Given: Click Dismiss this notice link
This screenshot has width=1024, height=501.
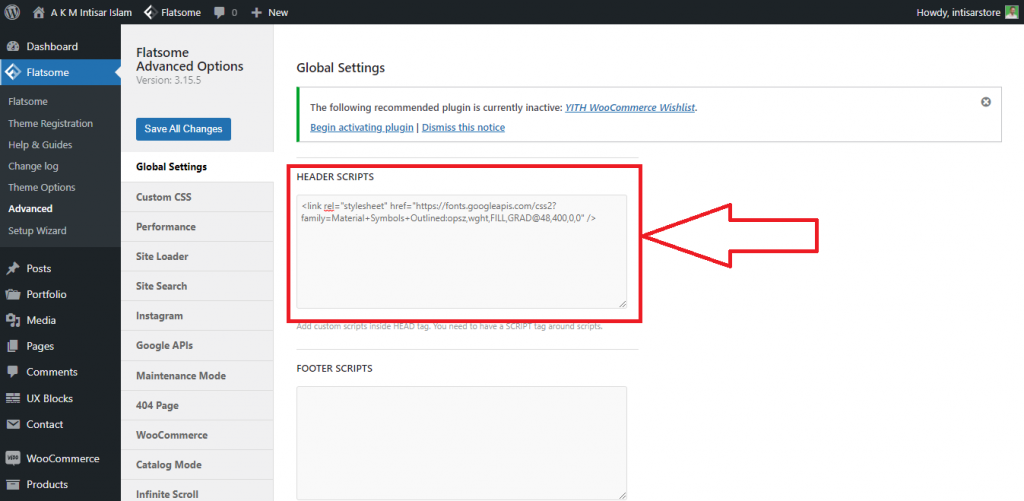Looking at the screenshot, I should [463, 127].
